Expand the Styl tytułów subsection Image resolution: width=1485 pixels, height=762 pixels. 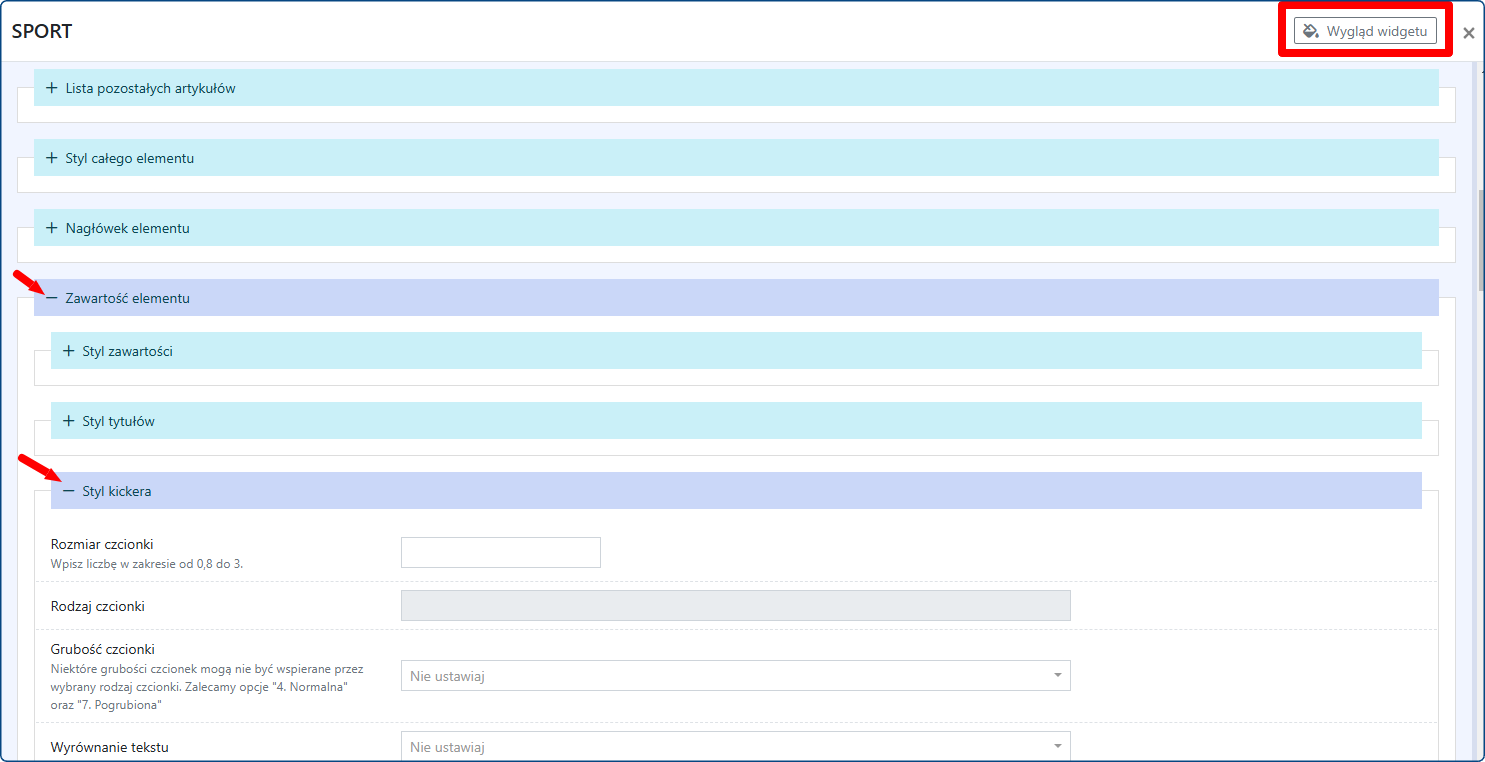118,421
